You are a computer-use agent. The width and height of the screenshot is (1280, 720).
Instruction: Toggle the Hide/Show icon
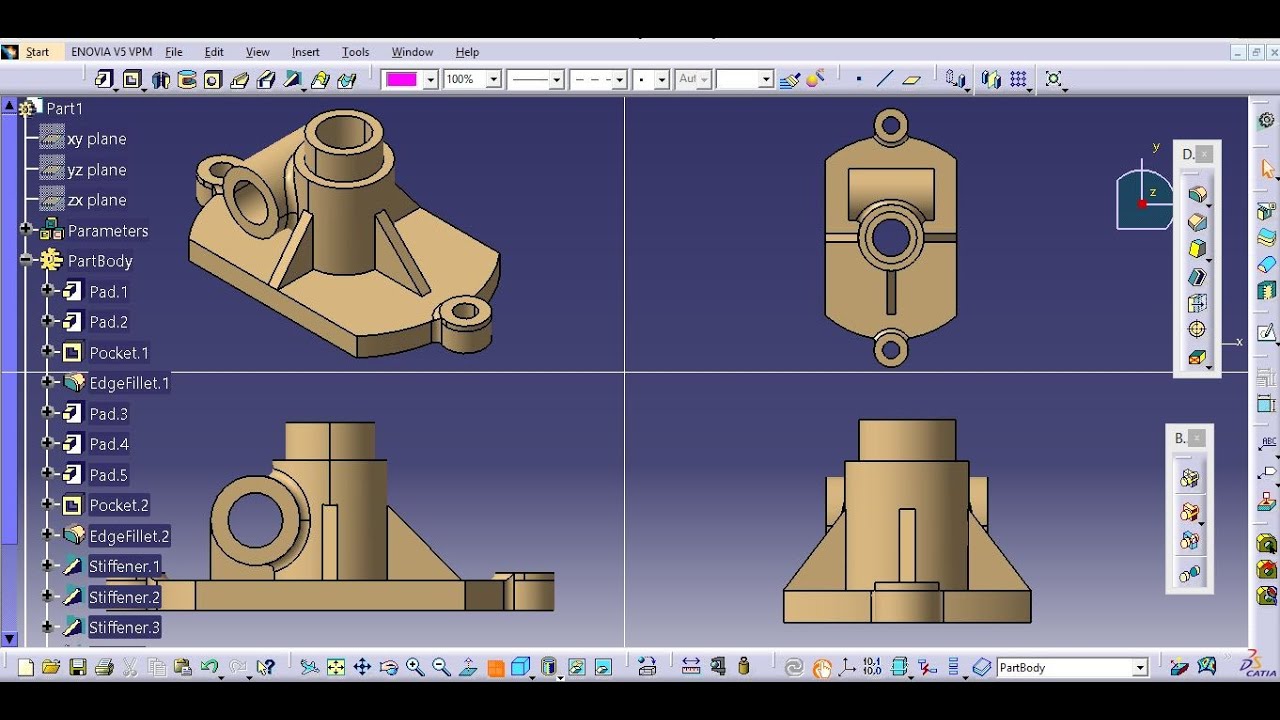tap(577, 667)
